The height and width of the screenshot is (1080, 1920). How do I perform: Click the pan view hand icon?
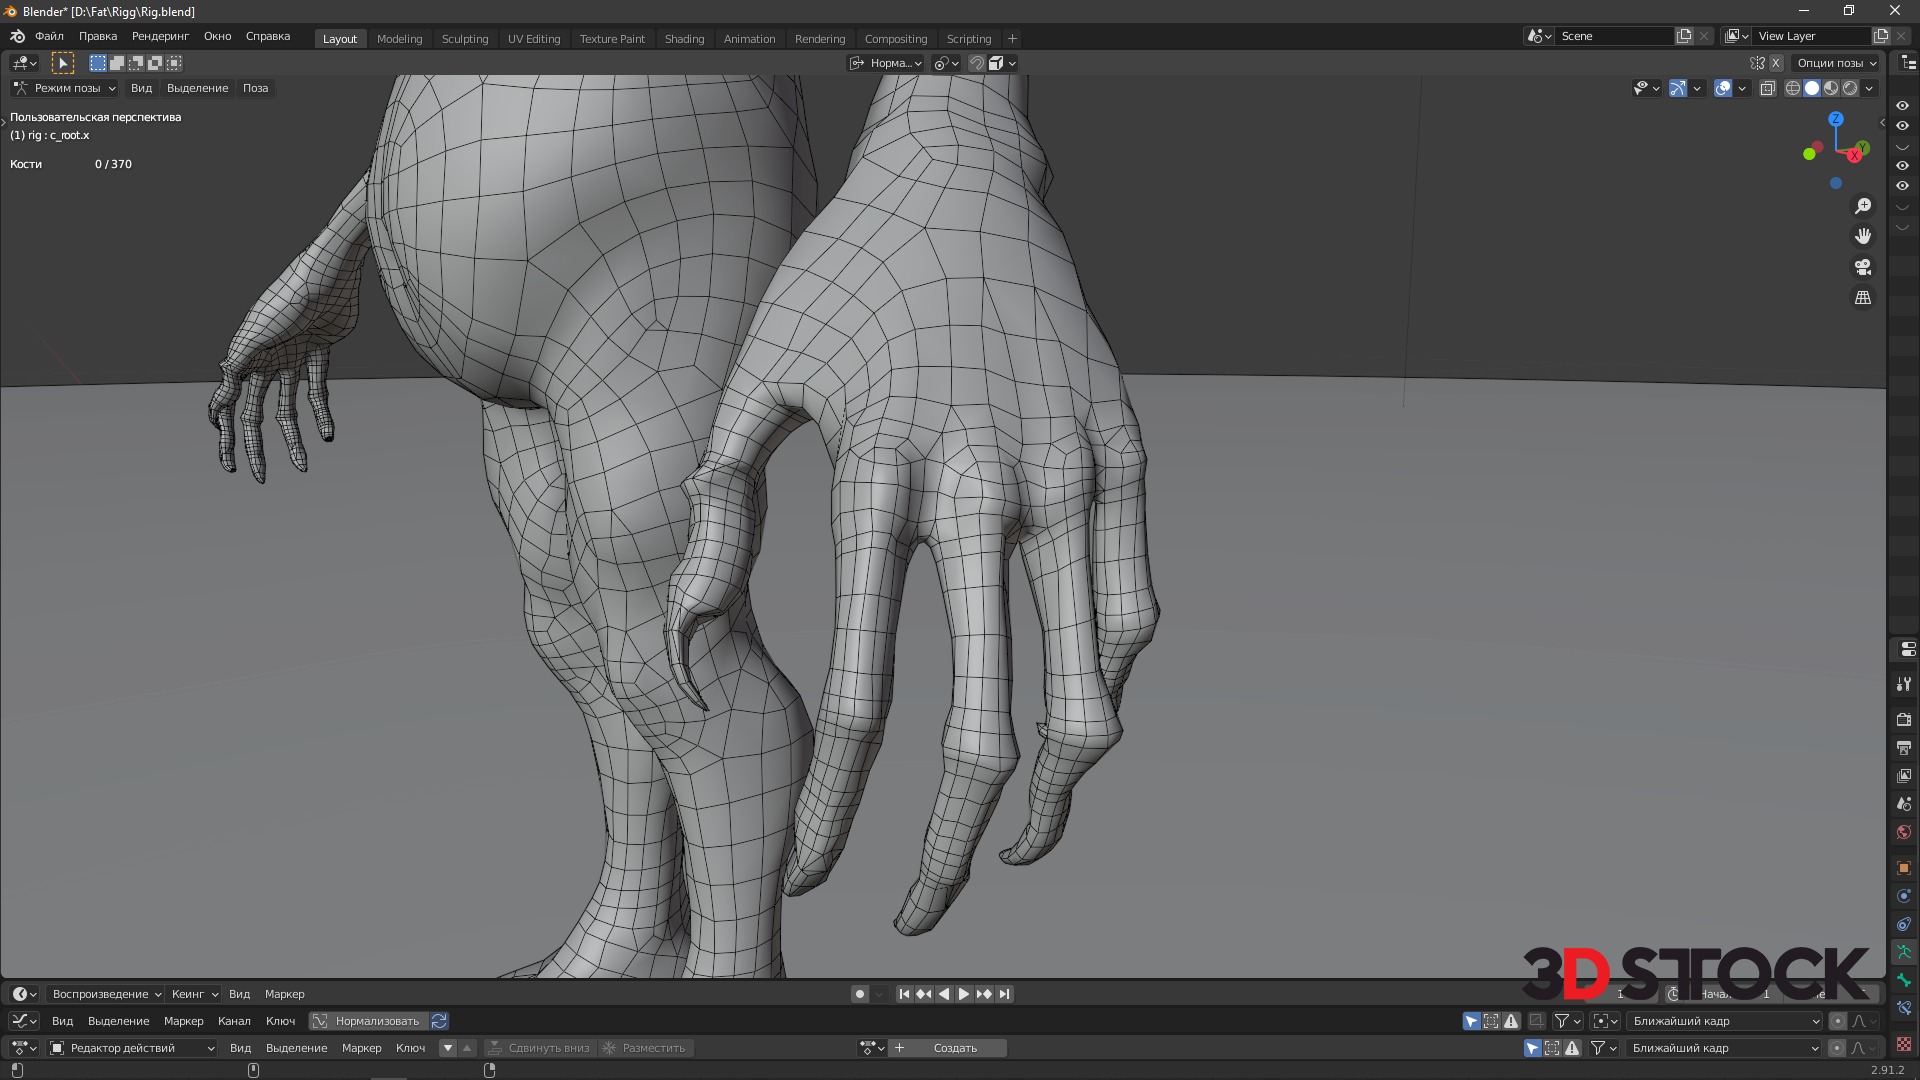(x=1862, y=237)
